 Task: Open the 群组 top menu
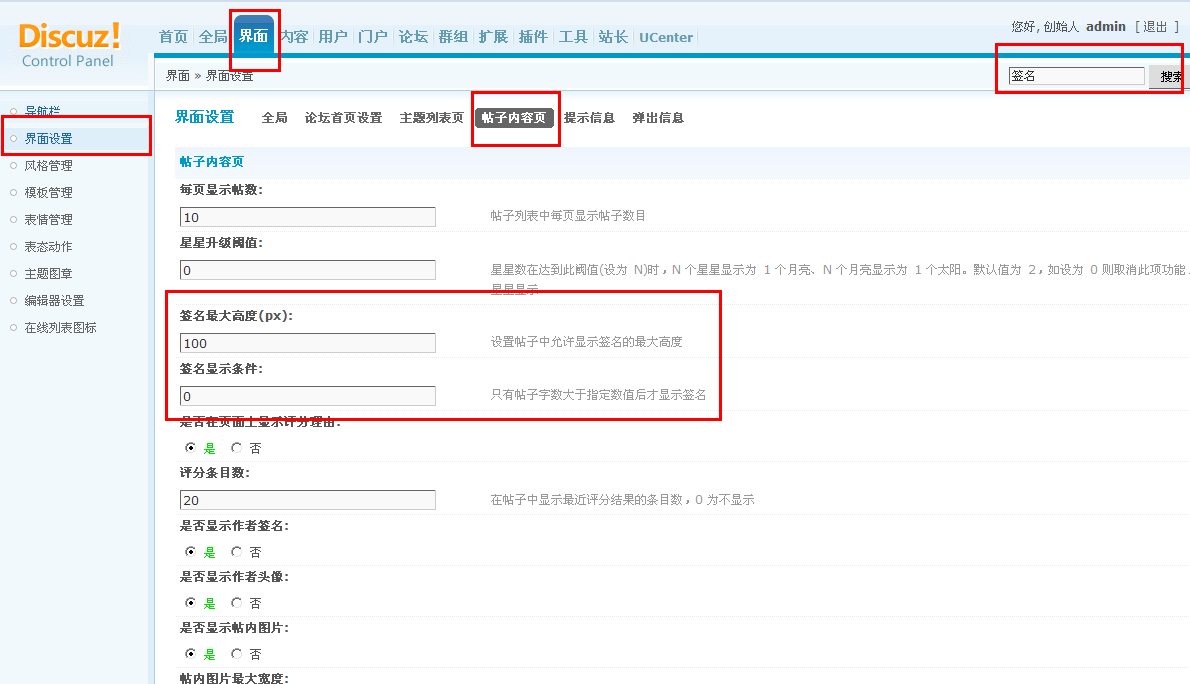pos(453,36)
